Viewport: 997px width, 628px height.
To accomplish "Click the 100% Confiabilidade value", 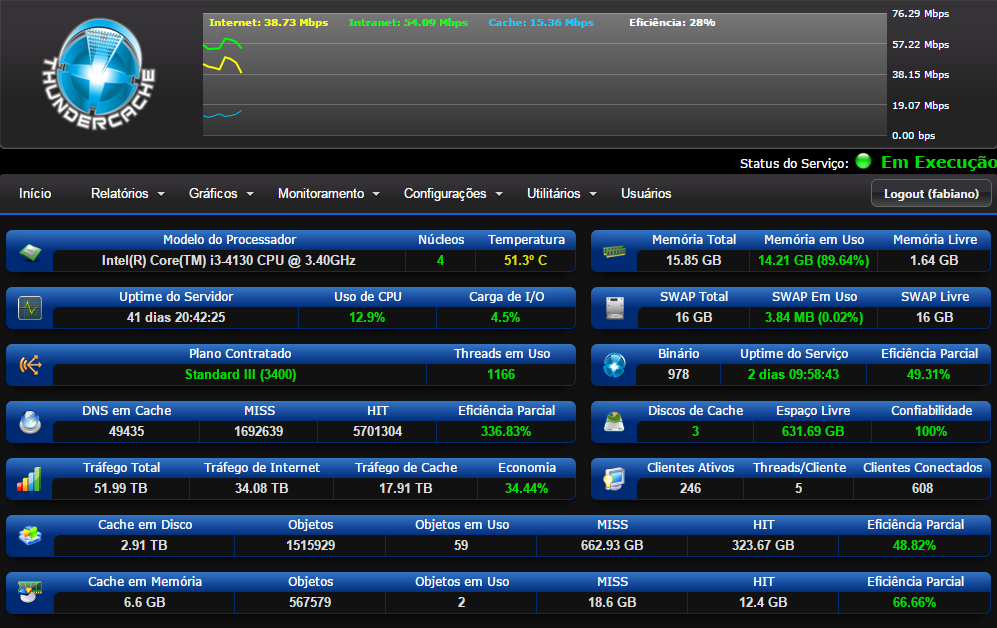I will click(x=931, y=431).
